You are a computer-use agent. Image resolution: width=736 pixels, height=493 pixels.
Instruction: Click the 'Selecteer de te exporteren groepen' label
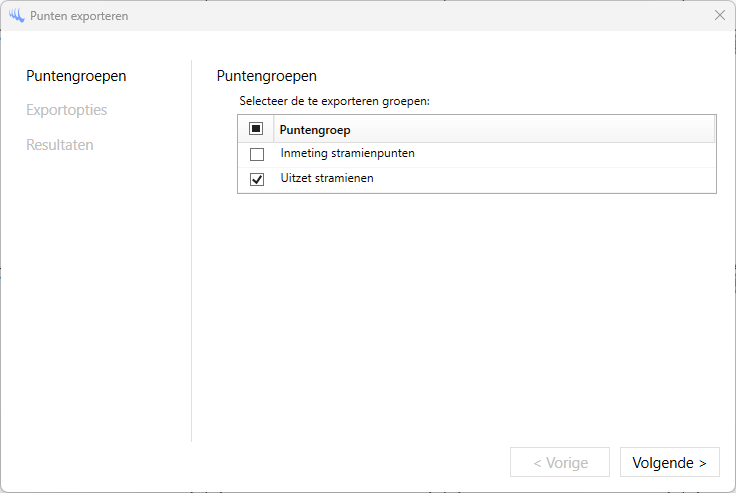334,101
